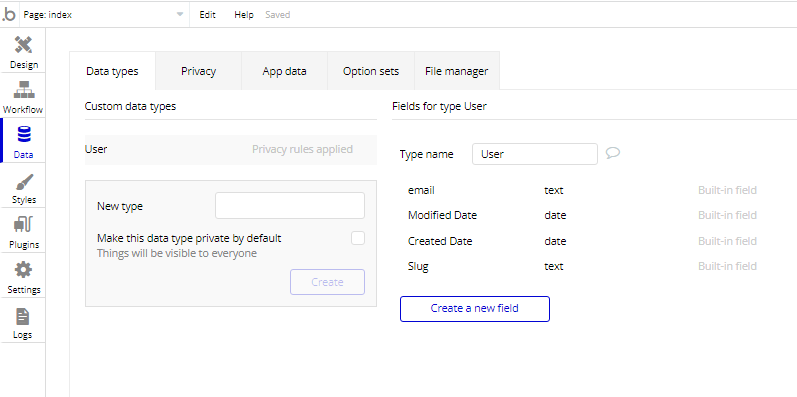Open the Design tab icon
Viewport: 797px width, 397px height.
click(23, 45)
